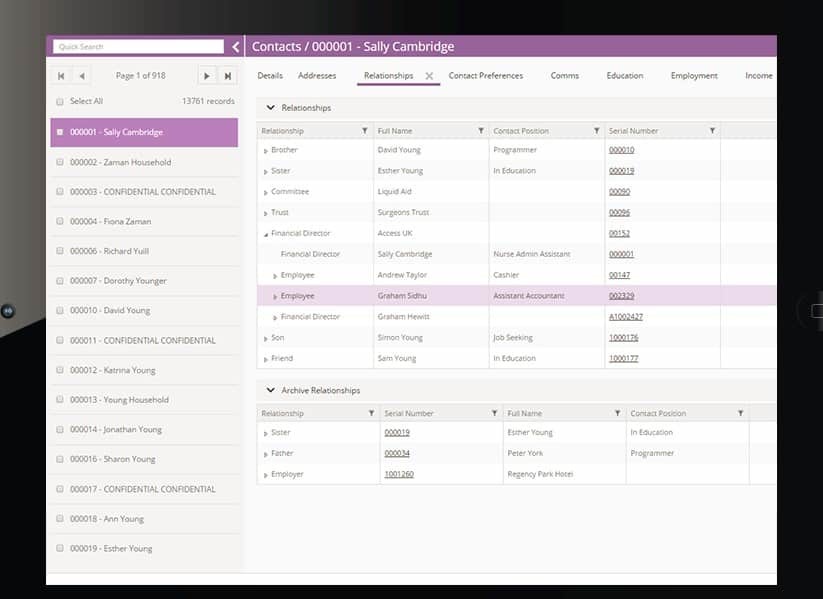Viewport: 823px width, 599px height.
Task: Click into the Quick Search field
Action: coord(139,47)
